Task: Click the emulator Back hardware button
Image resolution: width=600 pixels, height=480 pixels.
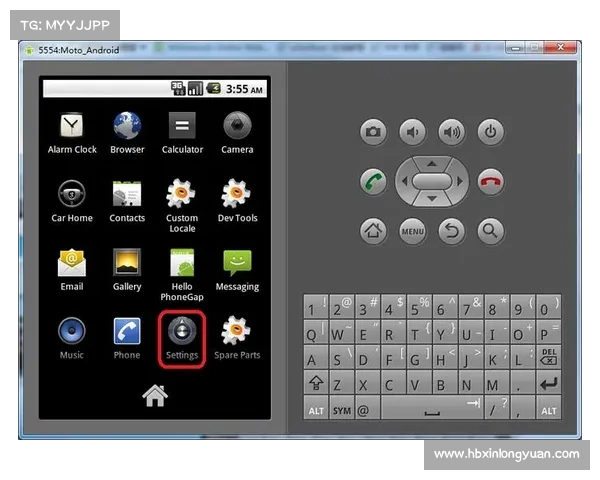Action: [452, 231]
